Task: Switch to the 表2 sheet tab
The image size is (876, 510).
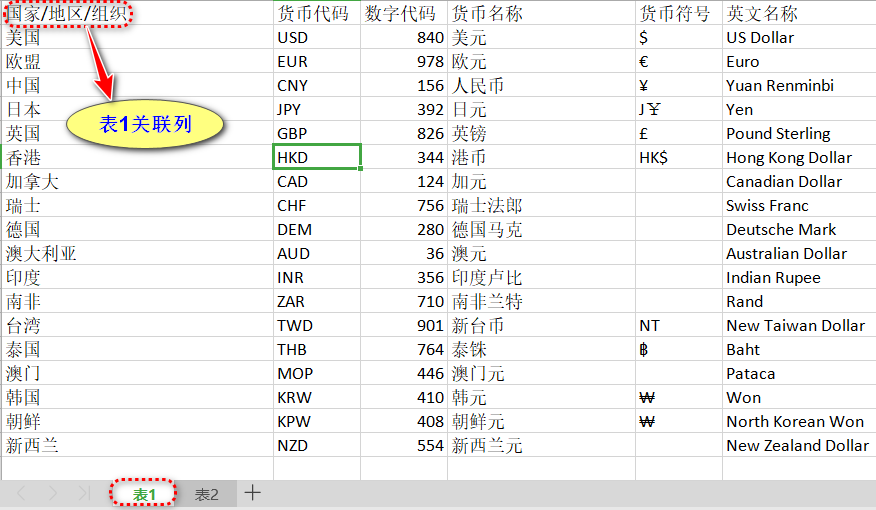Action: (x=206, y=494)
